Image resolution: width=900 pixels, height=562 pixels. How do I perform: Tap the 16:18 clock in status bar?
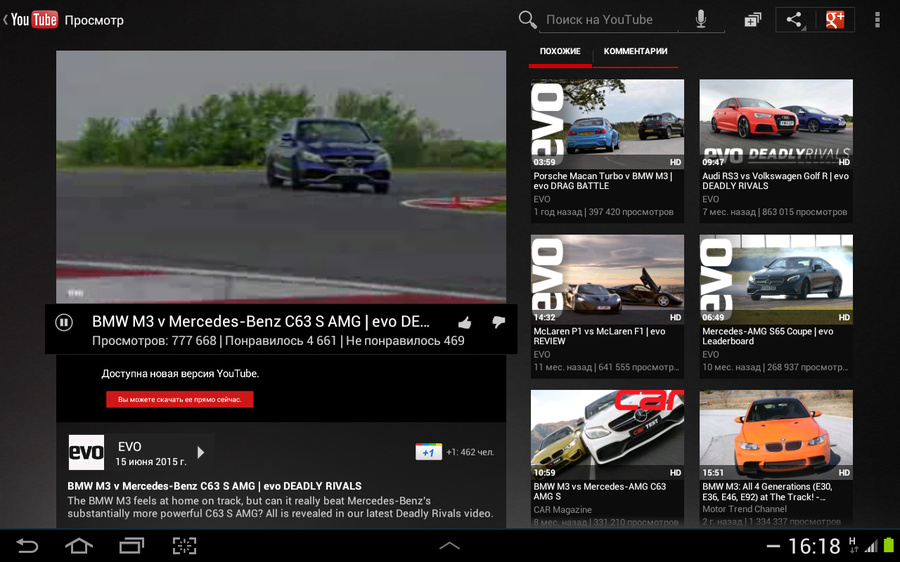814,546
